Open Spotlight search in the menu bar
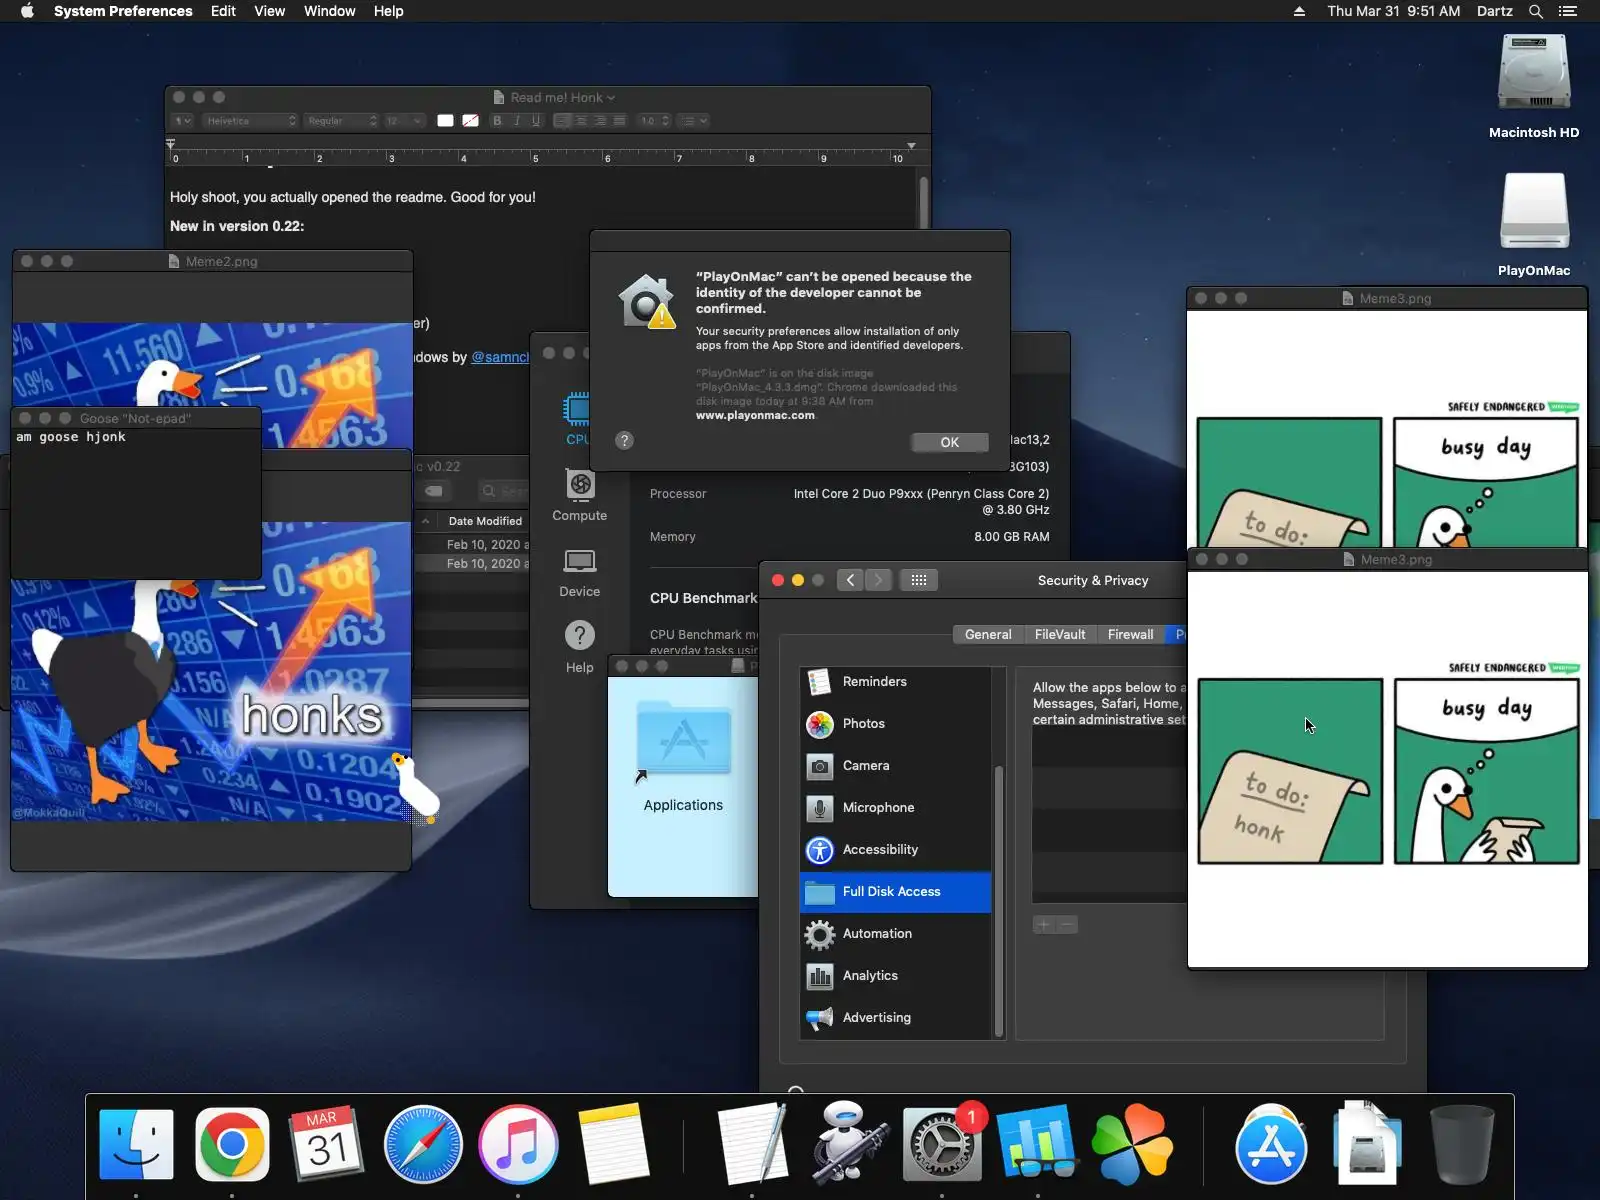The image size is (1600, 1200). [1536, 11]
